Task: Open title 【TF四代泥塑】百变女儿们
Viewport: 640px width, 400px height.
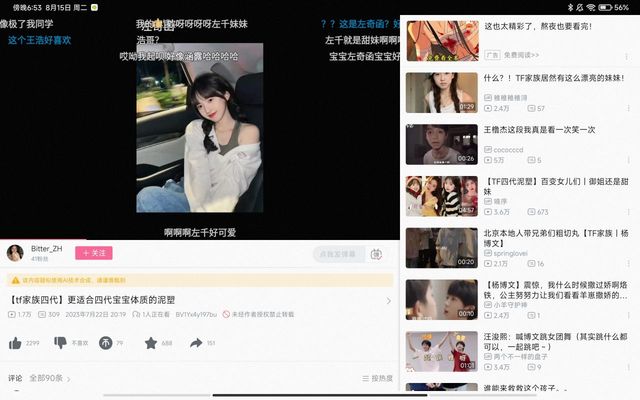Action: (556, 186)
